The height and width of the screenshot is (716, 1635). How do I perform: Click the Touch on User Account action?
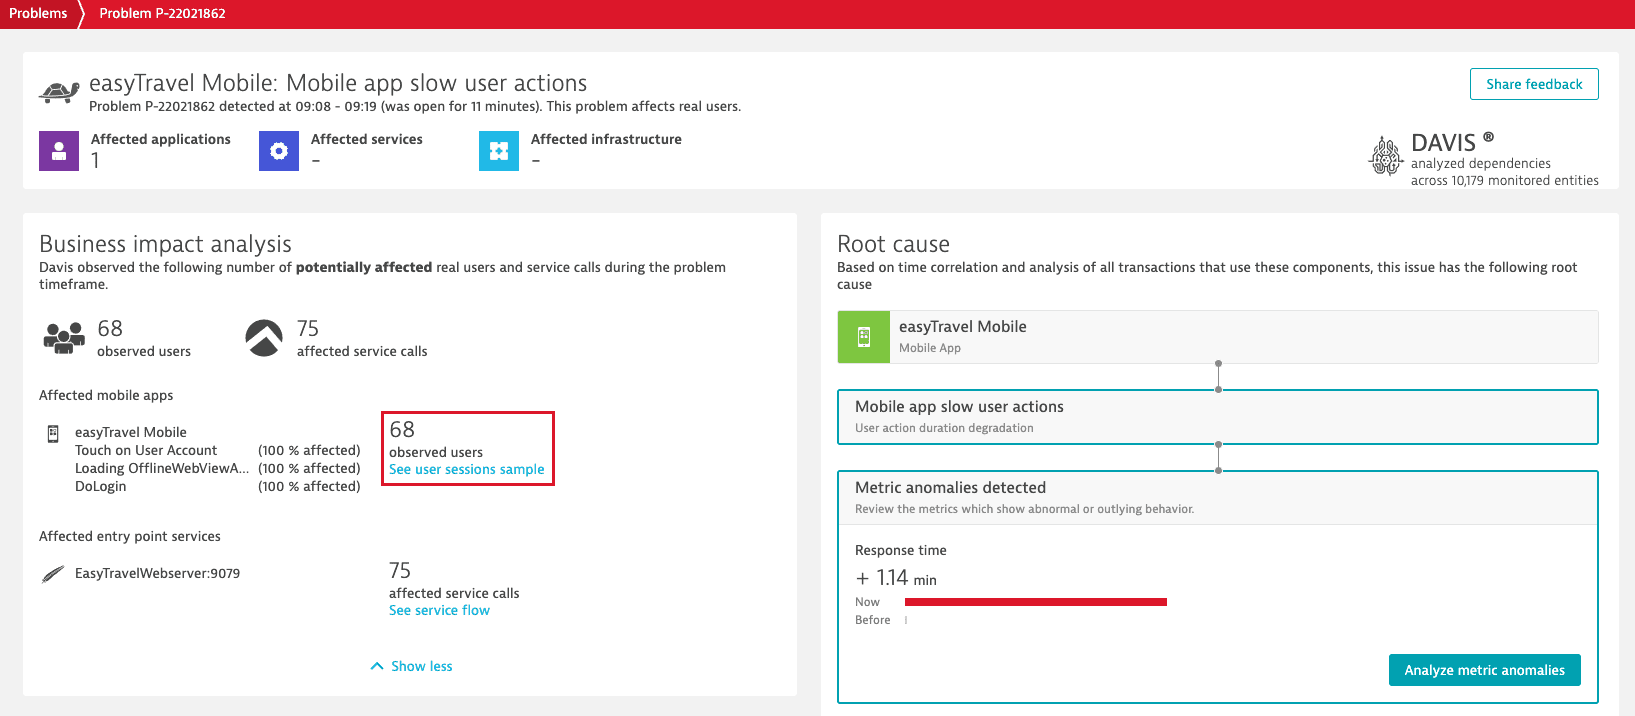point(146,450)
